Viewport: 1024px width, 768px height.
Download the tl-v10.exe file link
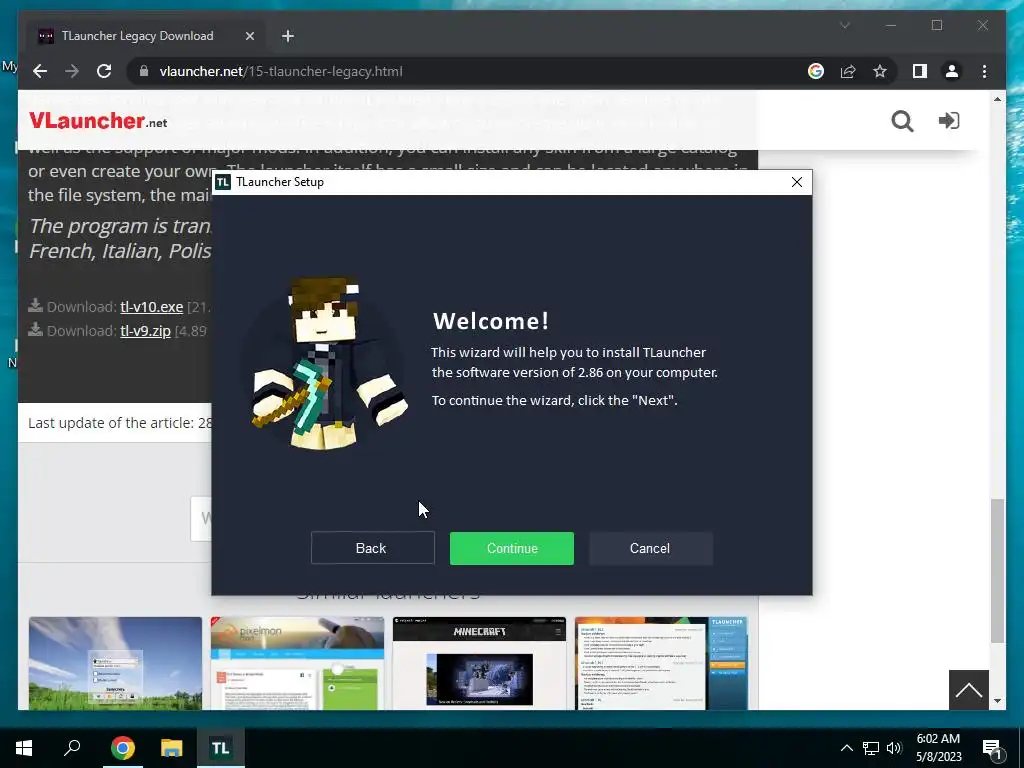click(x=152, y=307)
